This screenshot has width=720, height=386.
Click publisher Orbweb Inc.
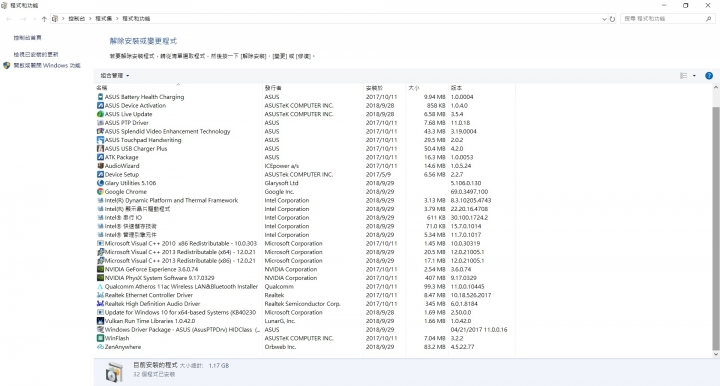coord(280,347)
